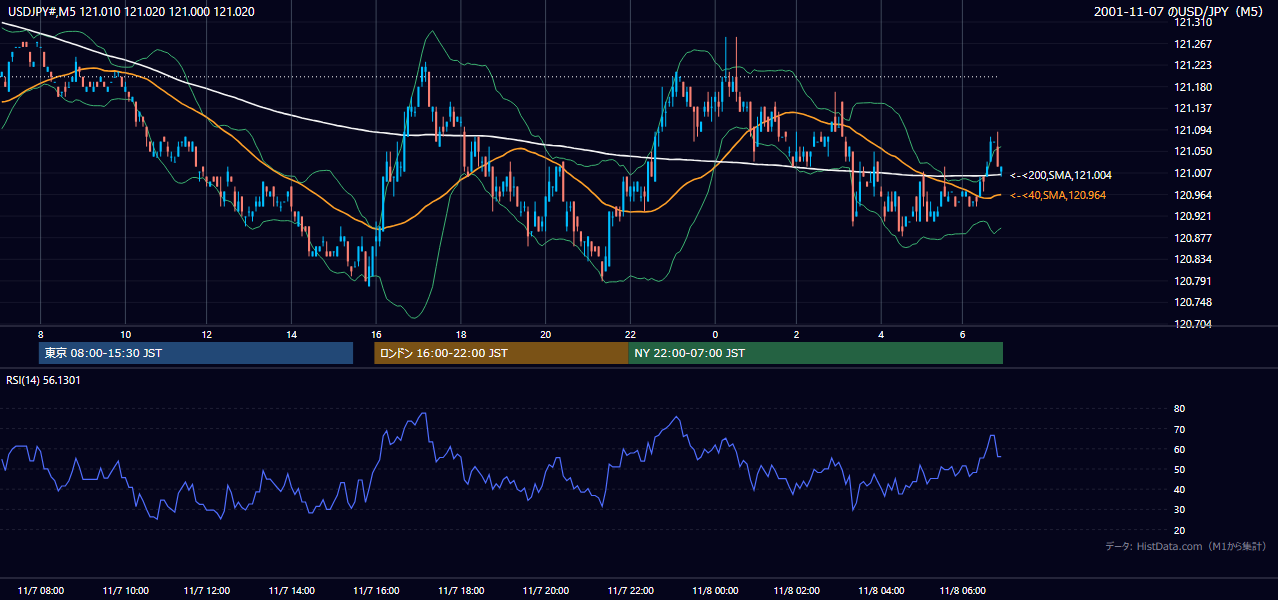
Task: Click price axis value 121.223
Action: pos(1192,65)
